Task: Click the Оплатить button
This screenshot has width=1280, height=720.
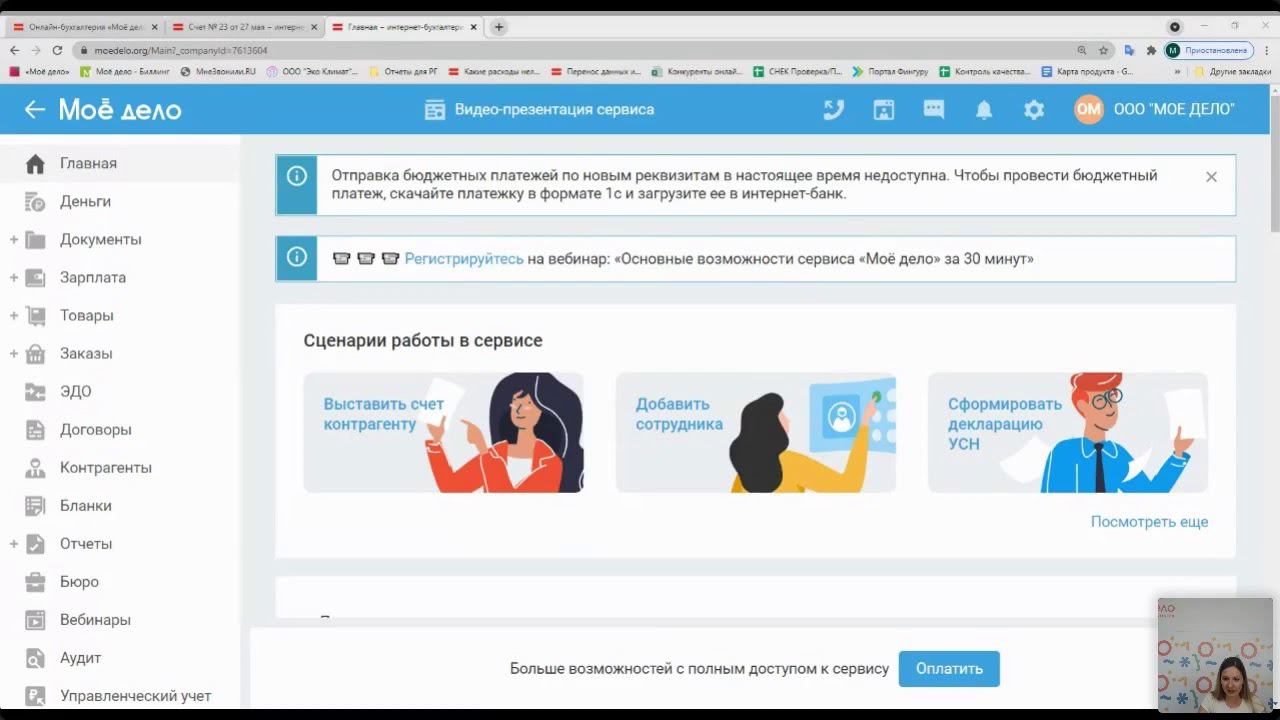Action: pos(949,669)
